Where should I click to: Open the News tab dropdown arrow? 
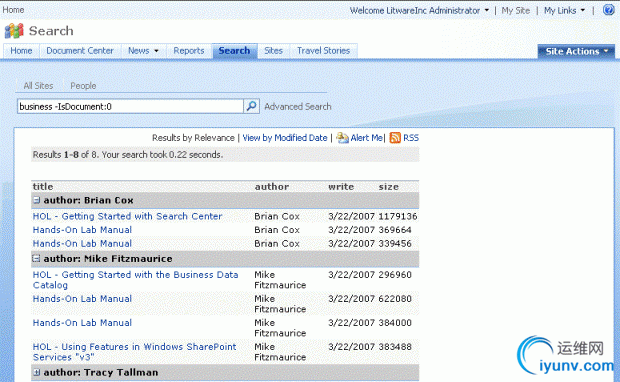click(156, 51)
